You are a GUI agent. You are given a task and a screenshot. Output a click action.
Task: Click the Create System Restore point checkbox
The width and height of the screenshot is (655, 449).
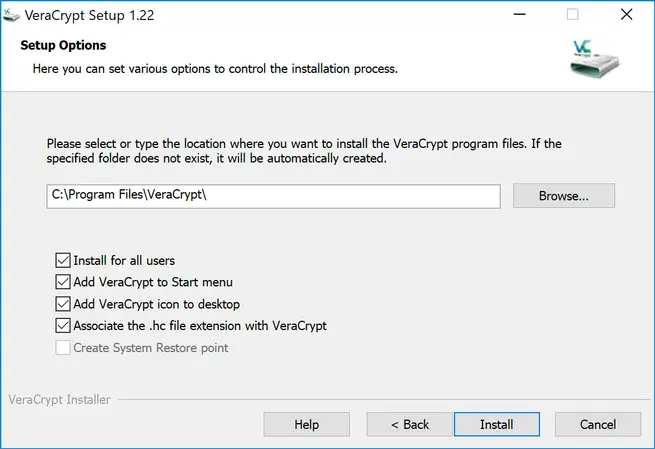click(x=64, y=348)
